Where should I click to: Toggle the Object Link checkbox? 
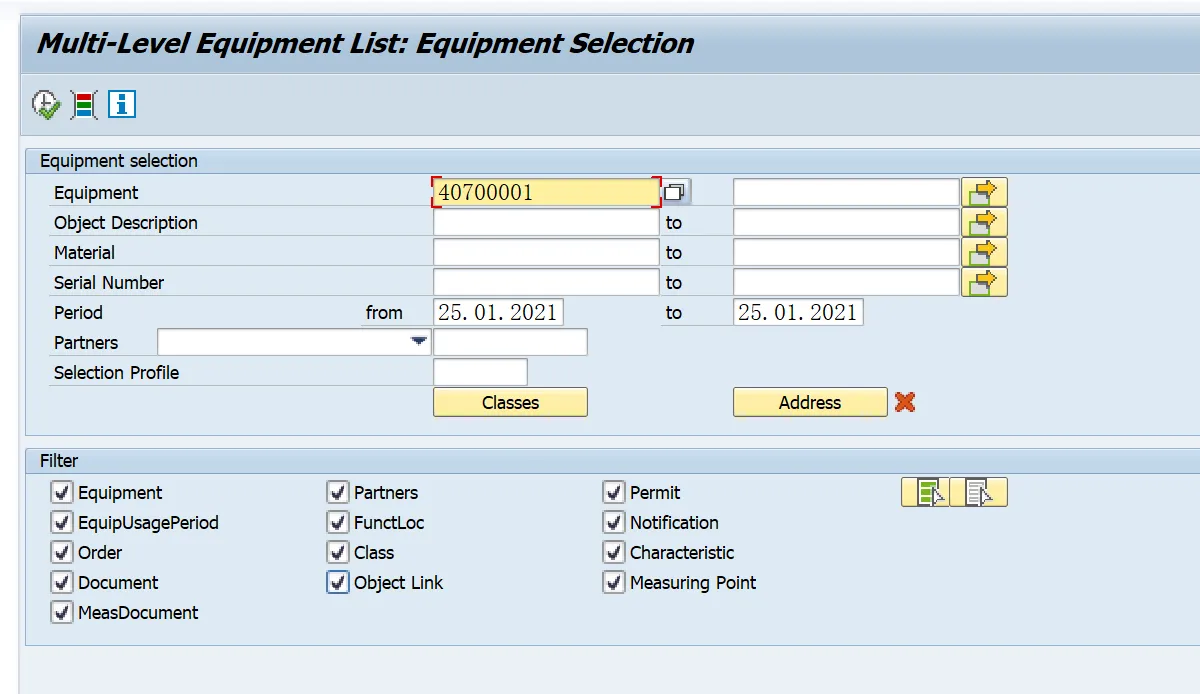click(x=338, y=582)
